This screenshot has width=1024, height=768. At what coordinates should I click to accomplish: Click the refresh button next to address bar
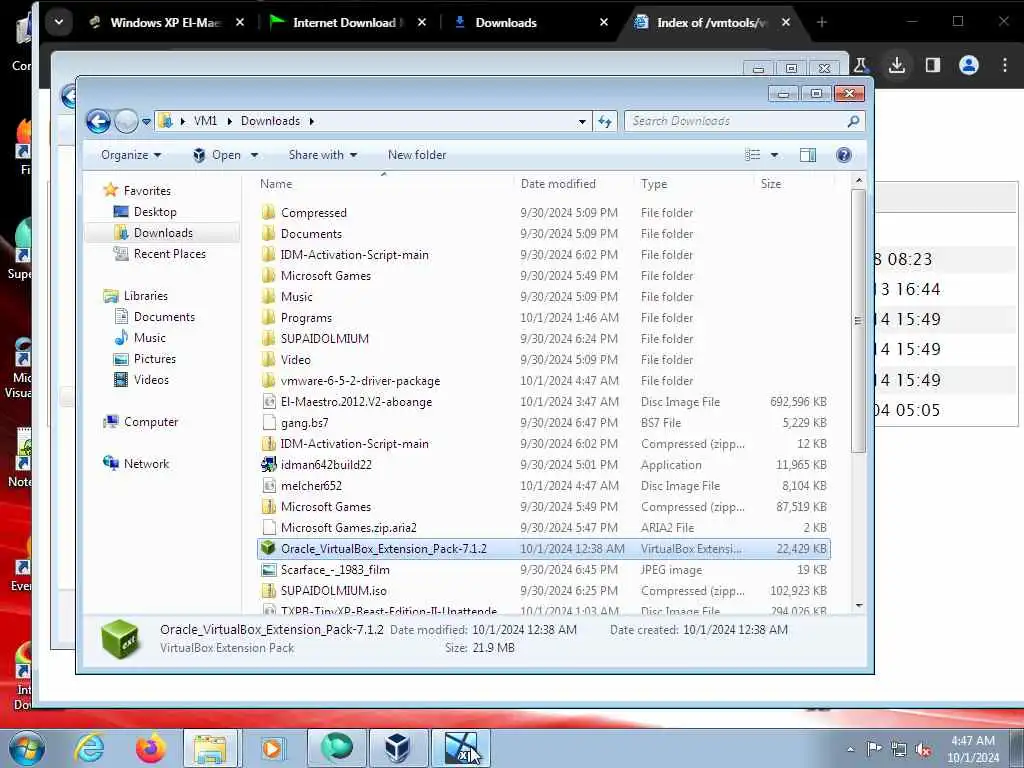[605, 121]
